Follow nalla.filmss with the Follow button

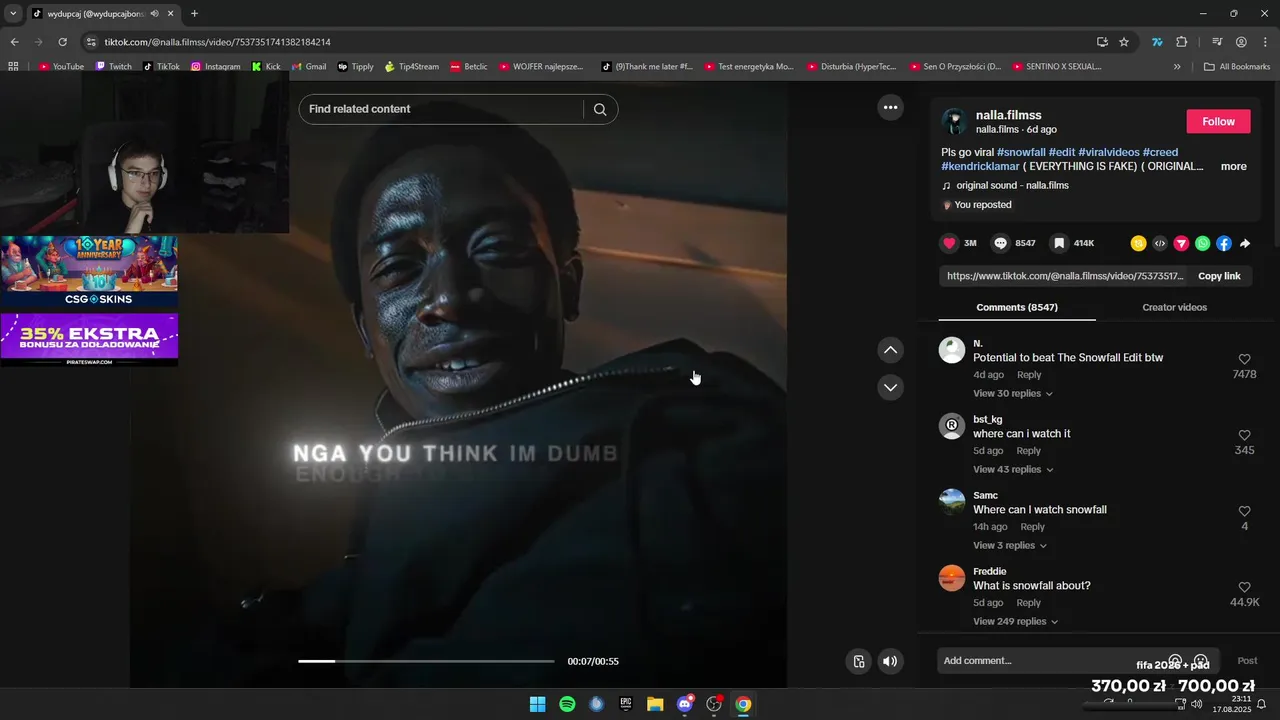(x=1218, y=121)
